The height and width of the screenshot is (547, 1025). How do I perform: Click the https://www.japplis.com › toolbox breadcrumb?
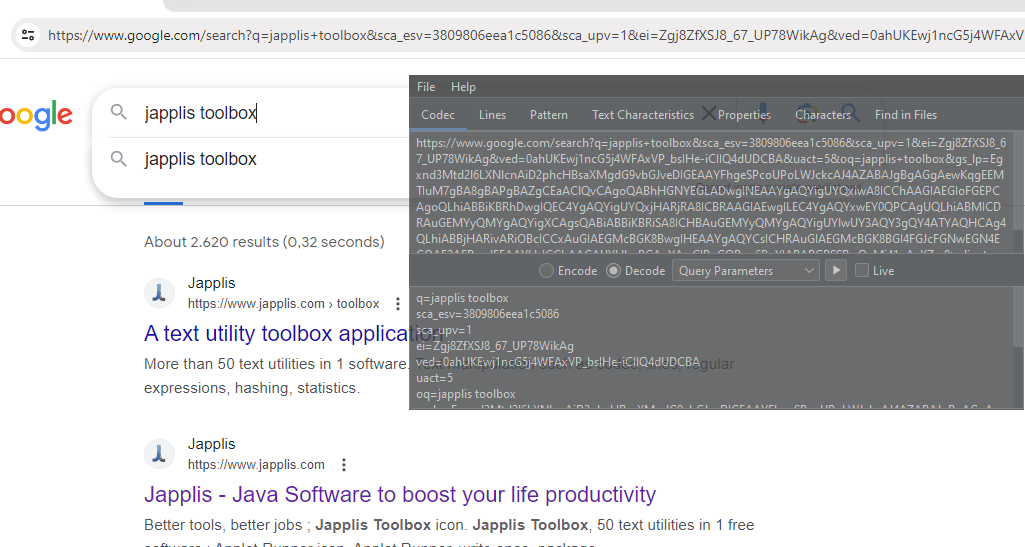coord(284,304)
